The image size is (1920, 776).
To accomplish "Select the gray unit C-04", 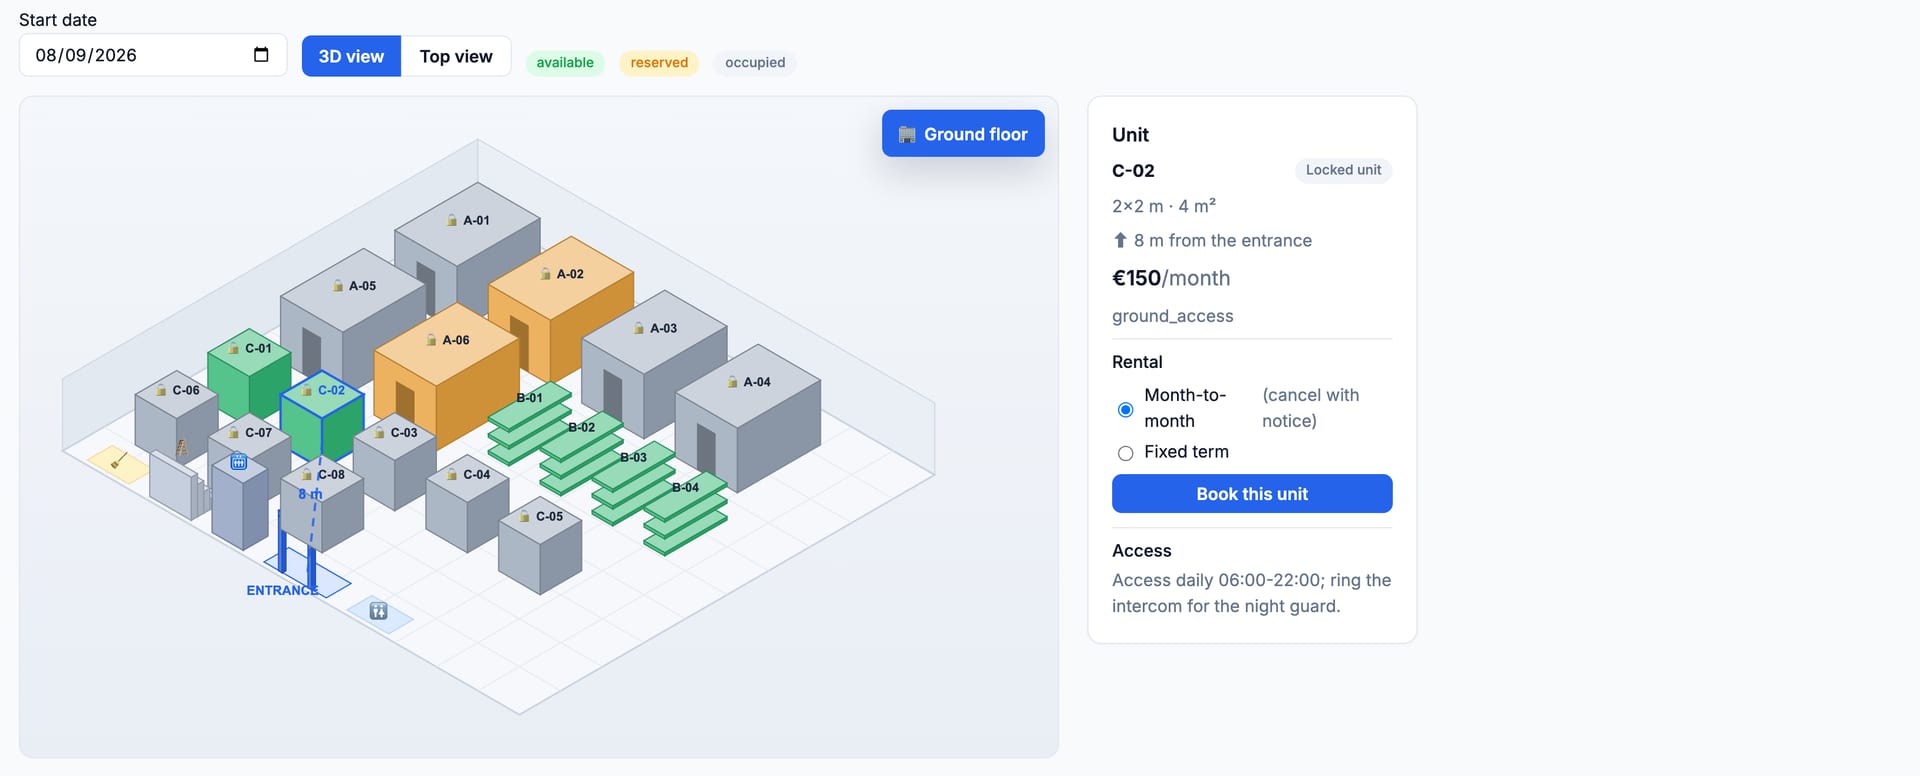I will 468,505.
